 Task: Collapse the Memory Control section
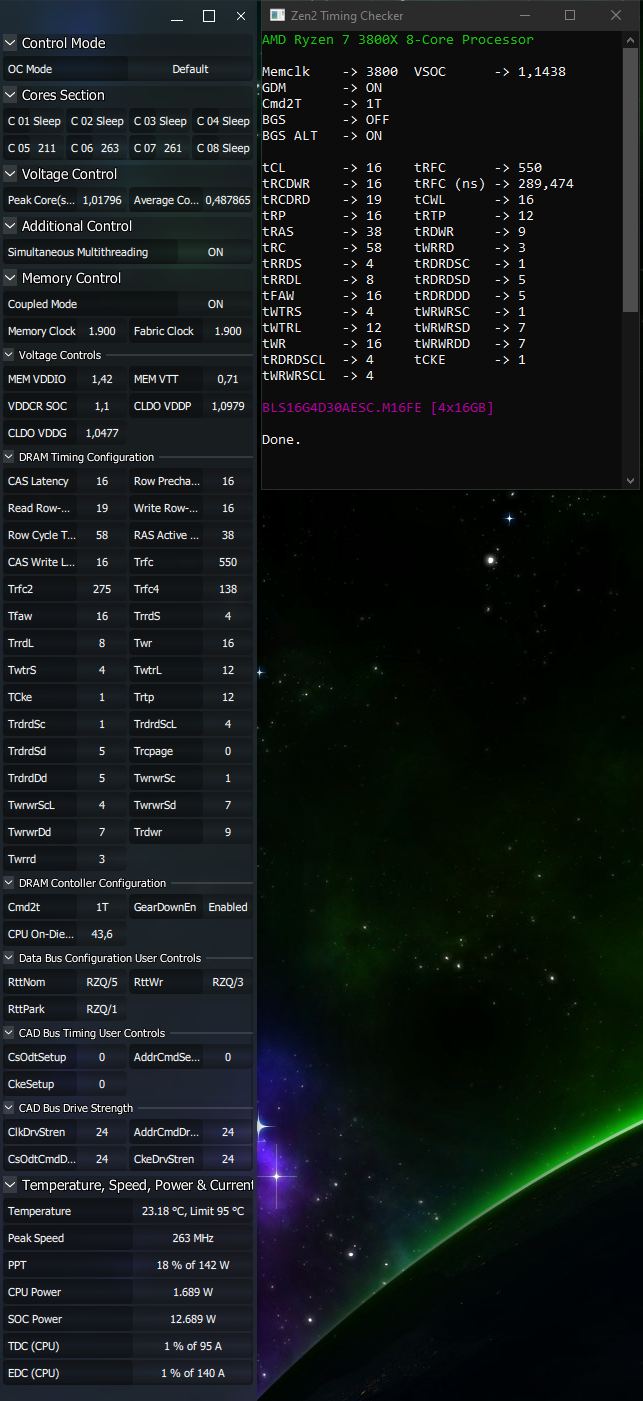(10, 278)
